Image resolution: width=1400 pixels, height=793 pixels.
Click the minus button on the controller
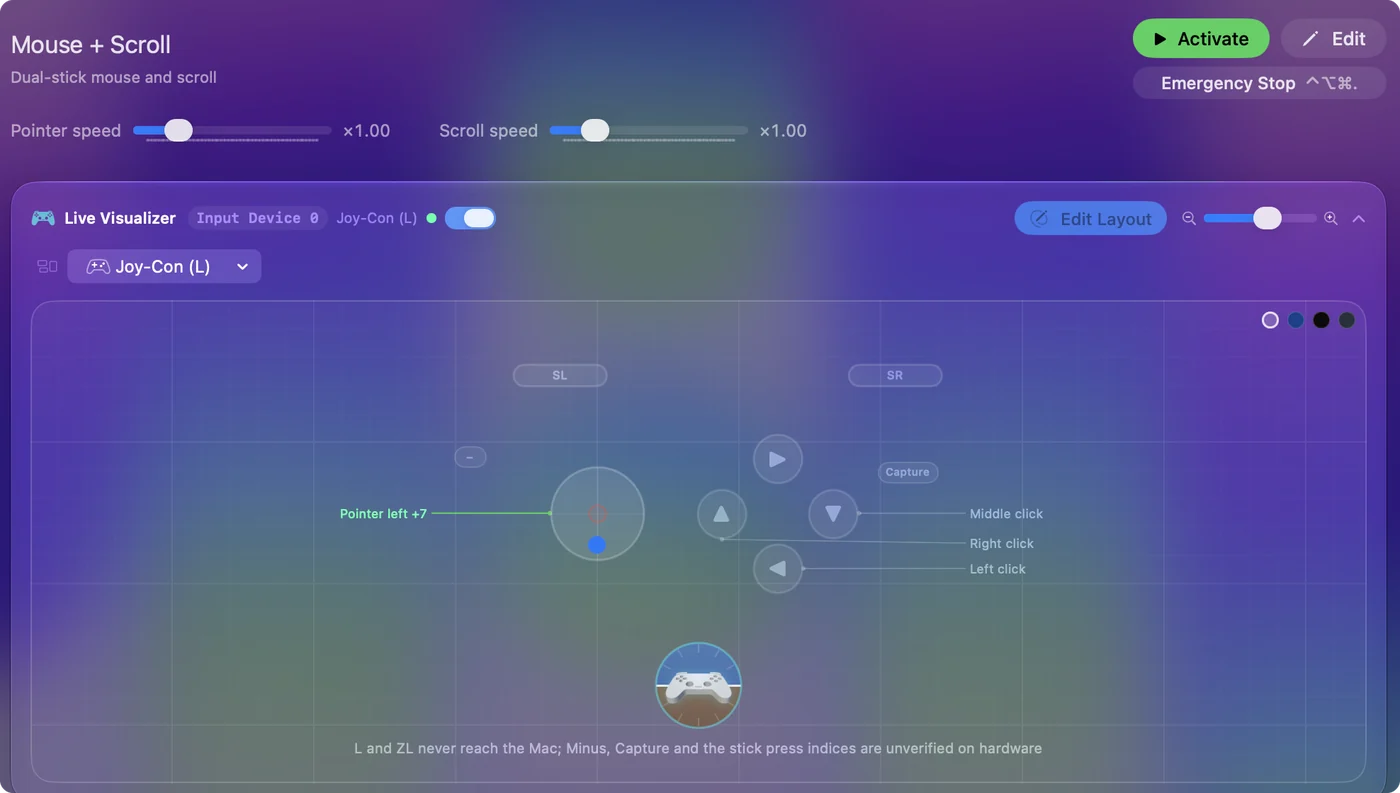(470, 457)
